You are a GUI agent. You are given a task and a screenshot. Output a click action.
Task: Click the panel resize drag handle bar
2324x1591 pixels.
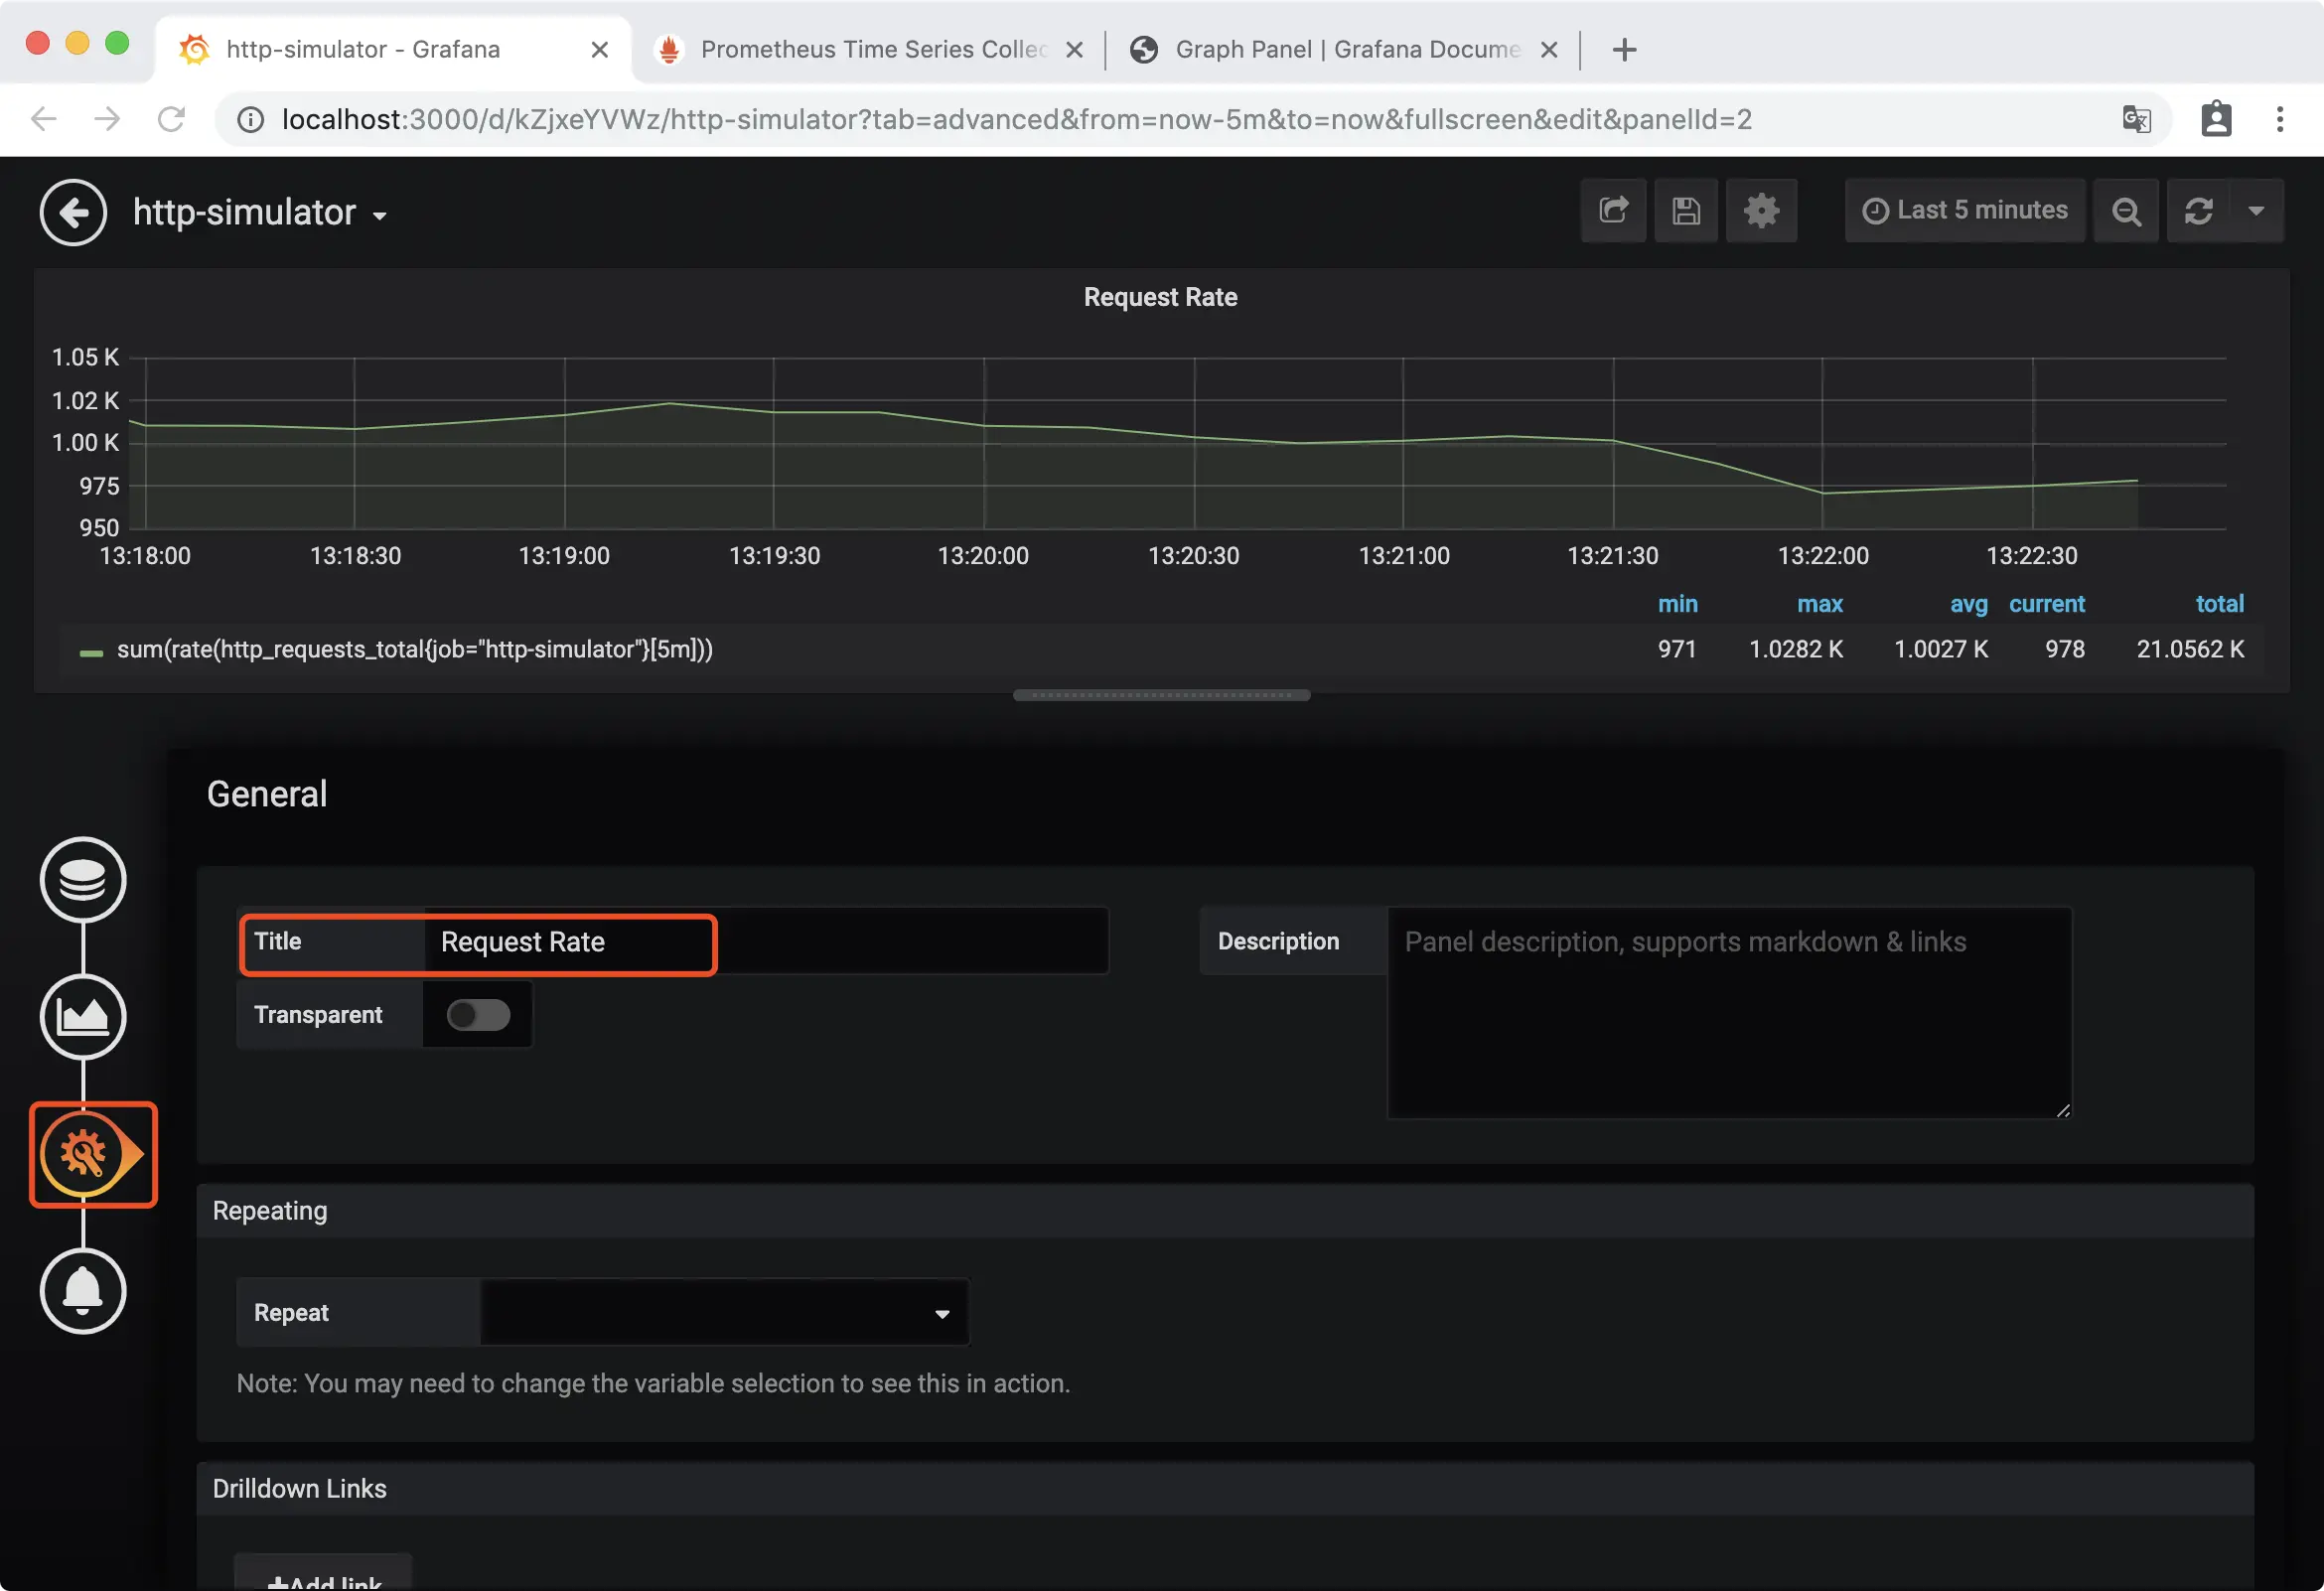(1161, 695)
